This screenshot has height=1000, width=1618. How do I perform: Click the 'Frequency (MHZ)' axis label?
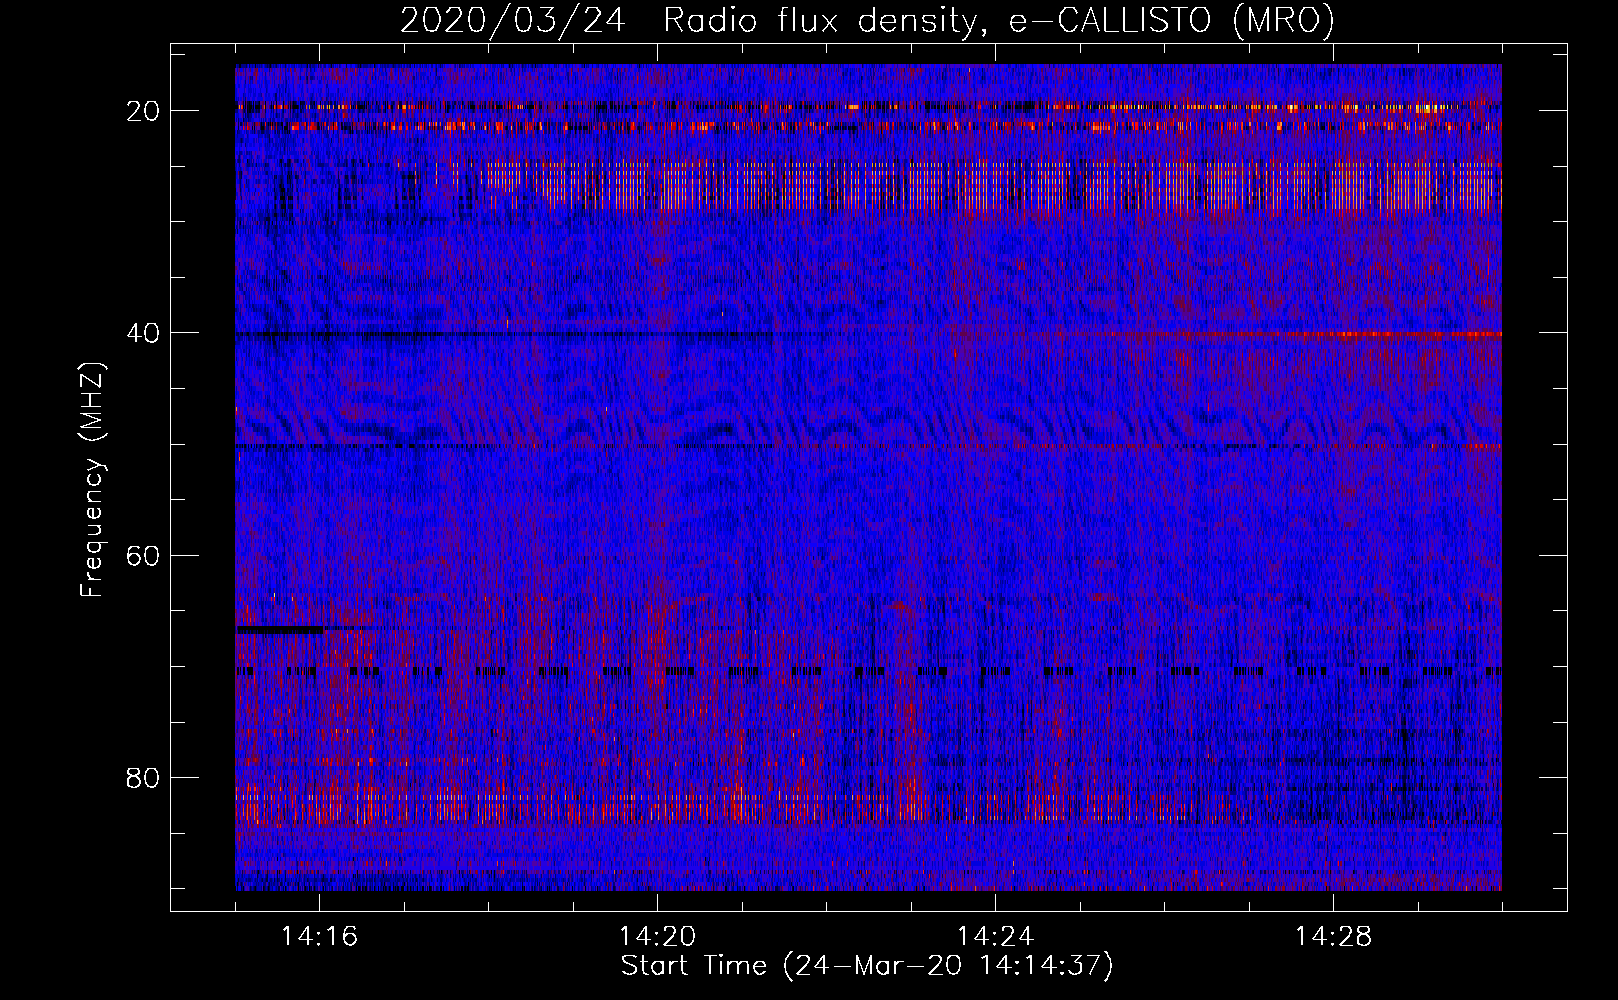tap(92, 480)
